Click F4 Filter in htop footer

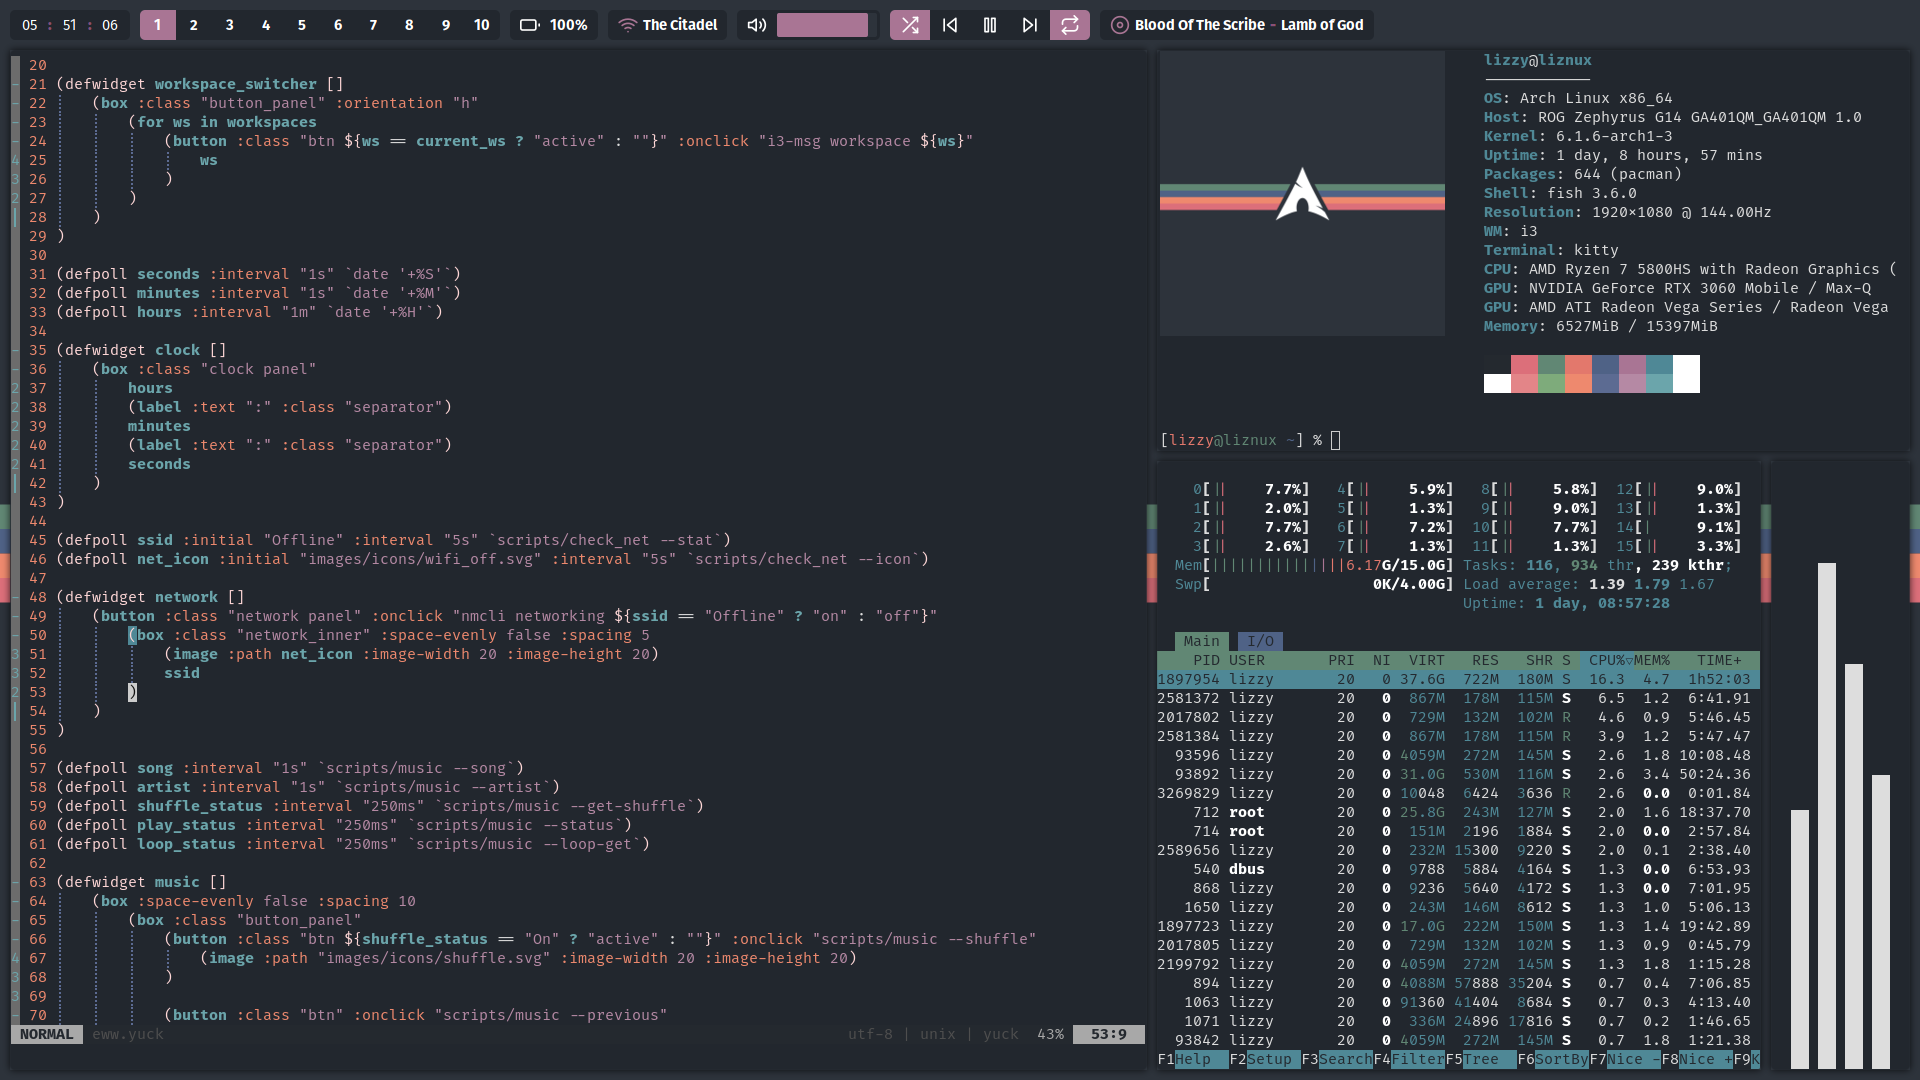point(1417,1059)
